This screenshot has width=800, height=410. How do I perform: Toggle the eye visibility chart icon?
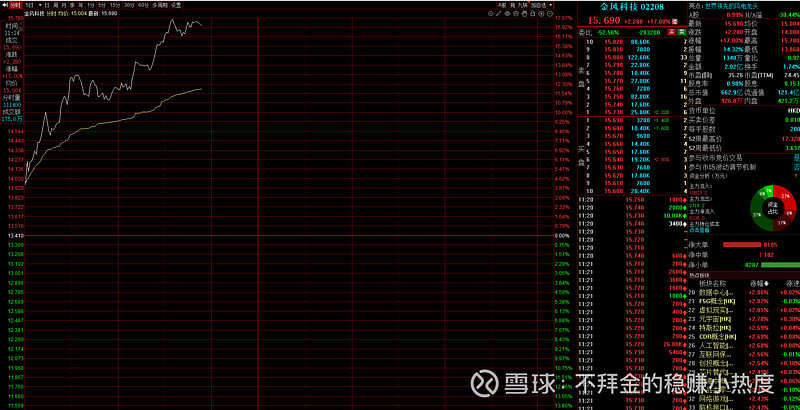click(x=507, y=14)
